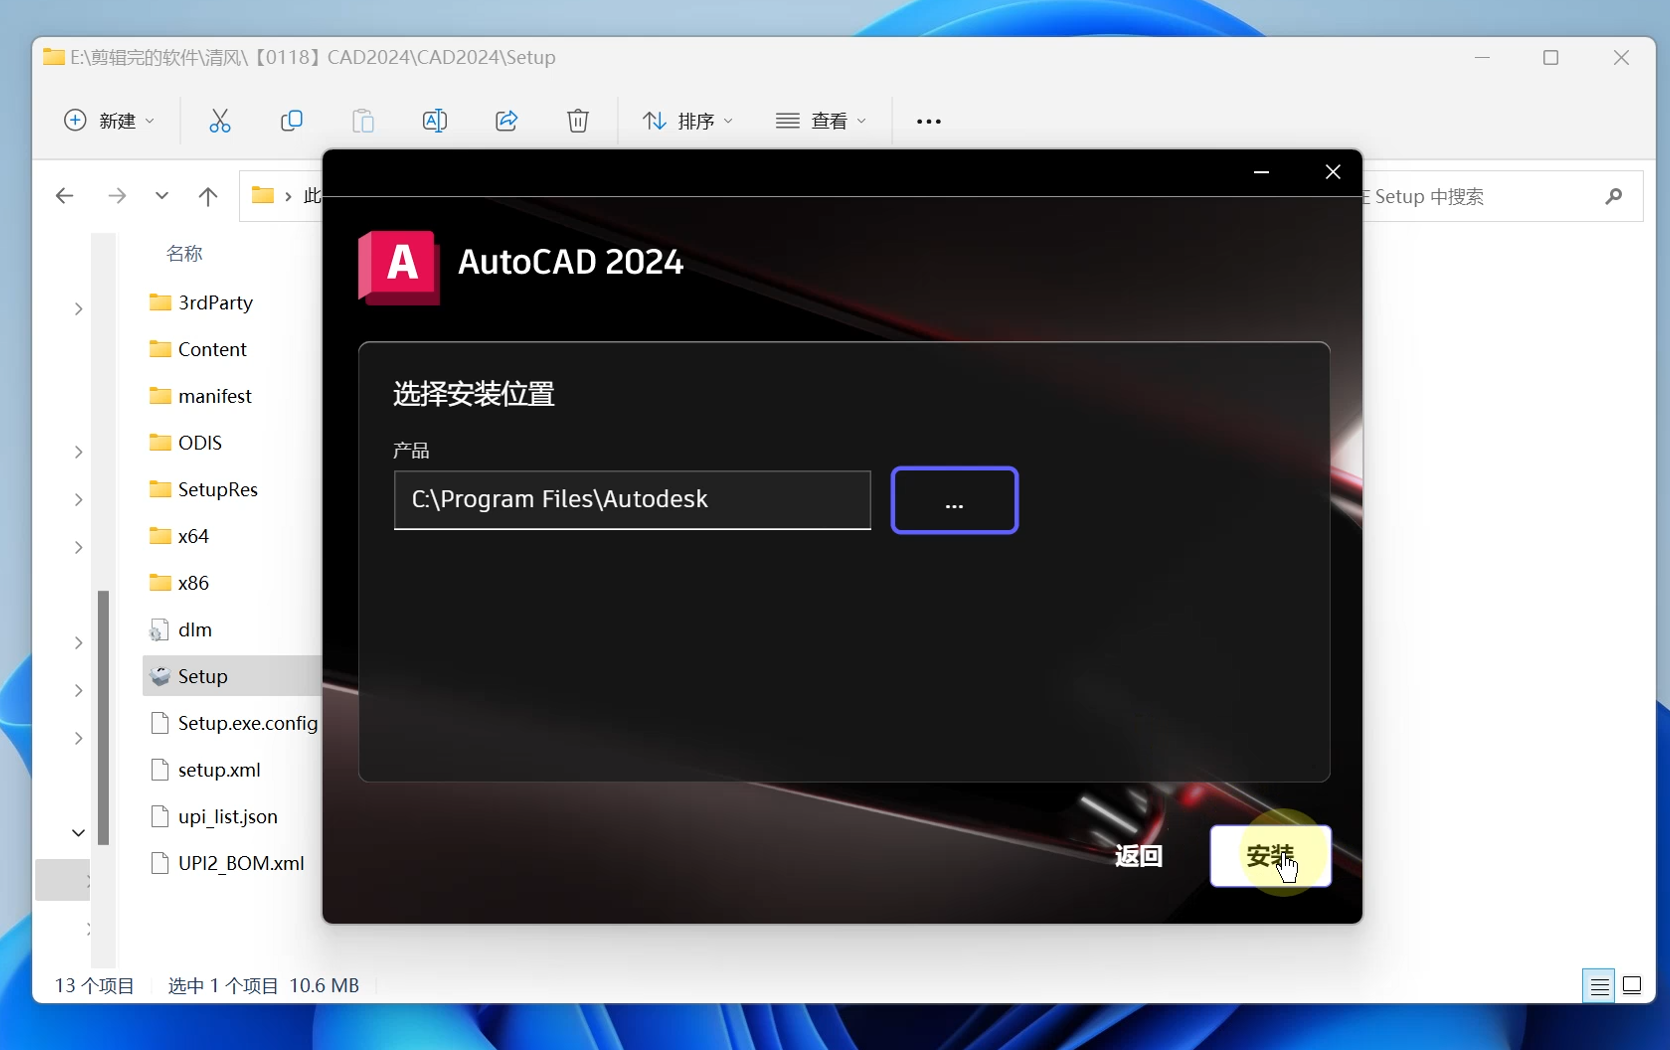This screenshot has width=1670, height=1050.
Task: Click the 名称 (Name) column header
Action: click(184, 254)
